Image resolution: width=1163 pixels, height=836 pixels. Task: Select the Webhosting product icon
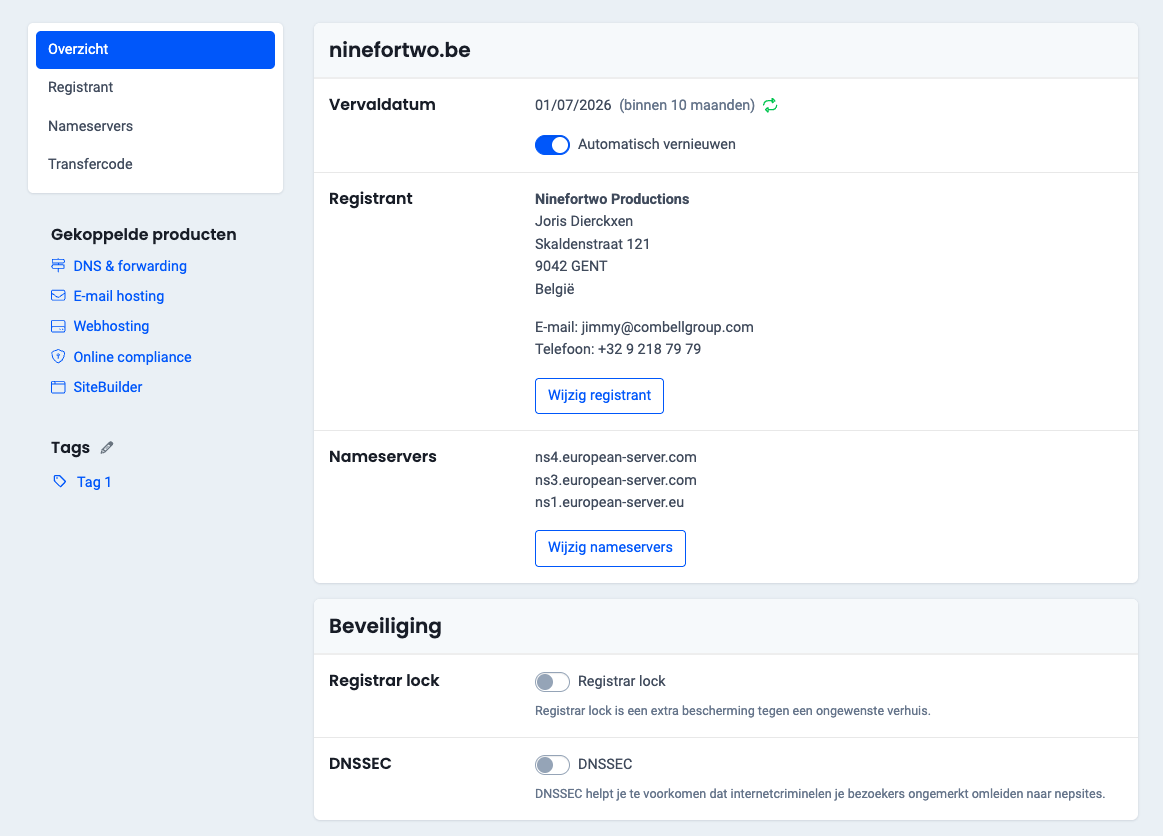click(x=58, y=326)
